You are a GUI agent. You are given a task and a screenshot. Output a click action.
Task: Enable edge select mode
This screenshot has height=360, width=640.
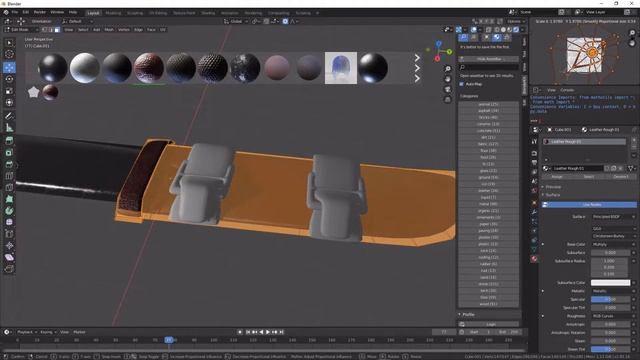(51, 29)
